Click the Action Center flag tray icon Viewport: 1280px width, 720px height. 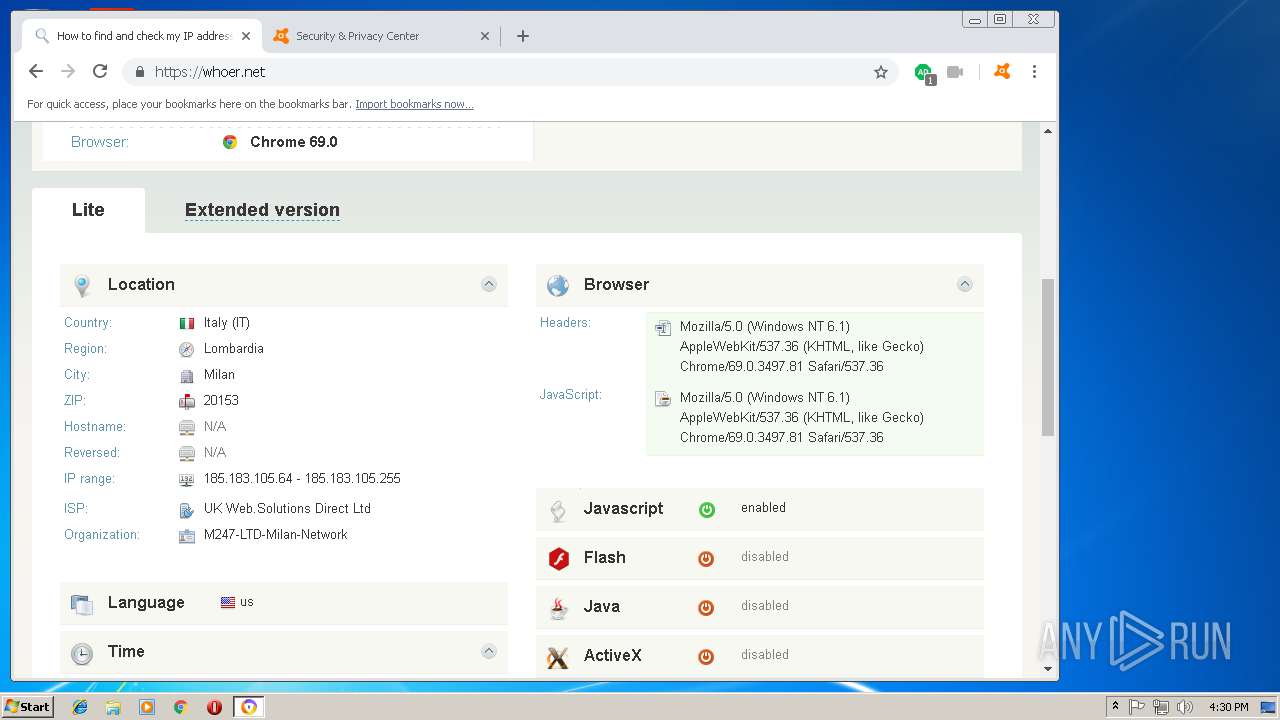coord(1137,707)
